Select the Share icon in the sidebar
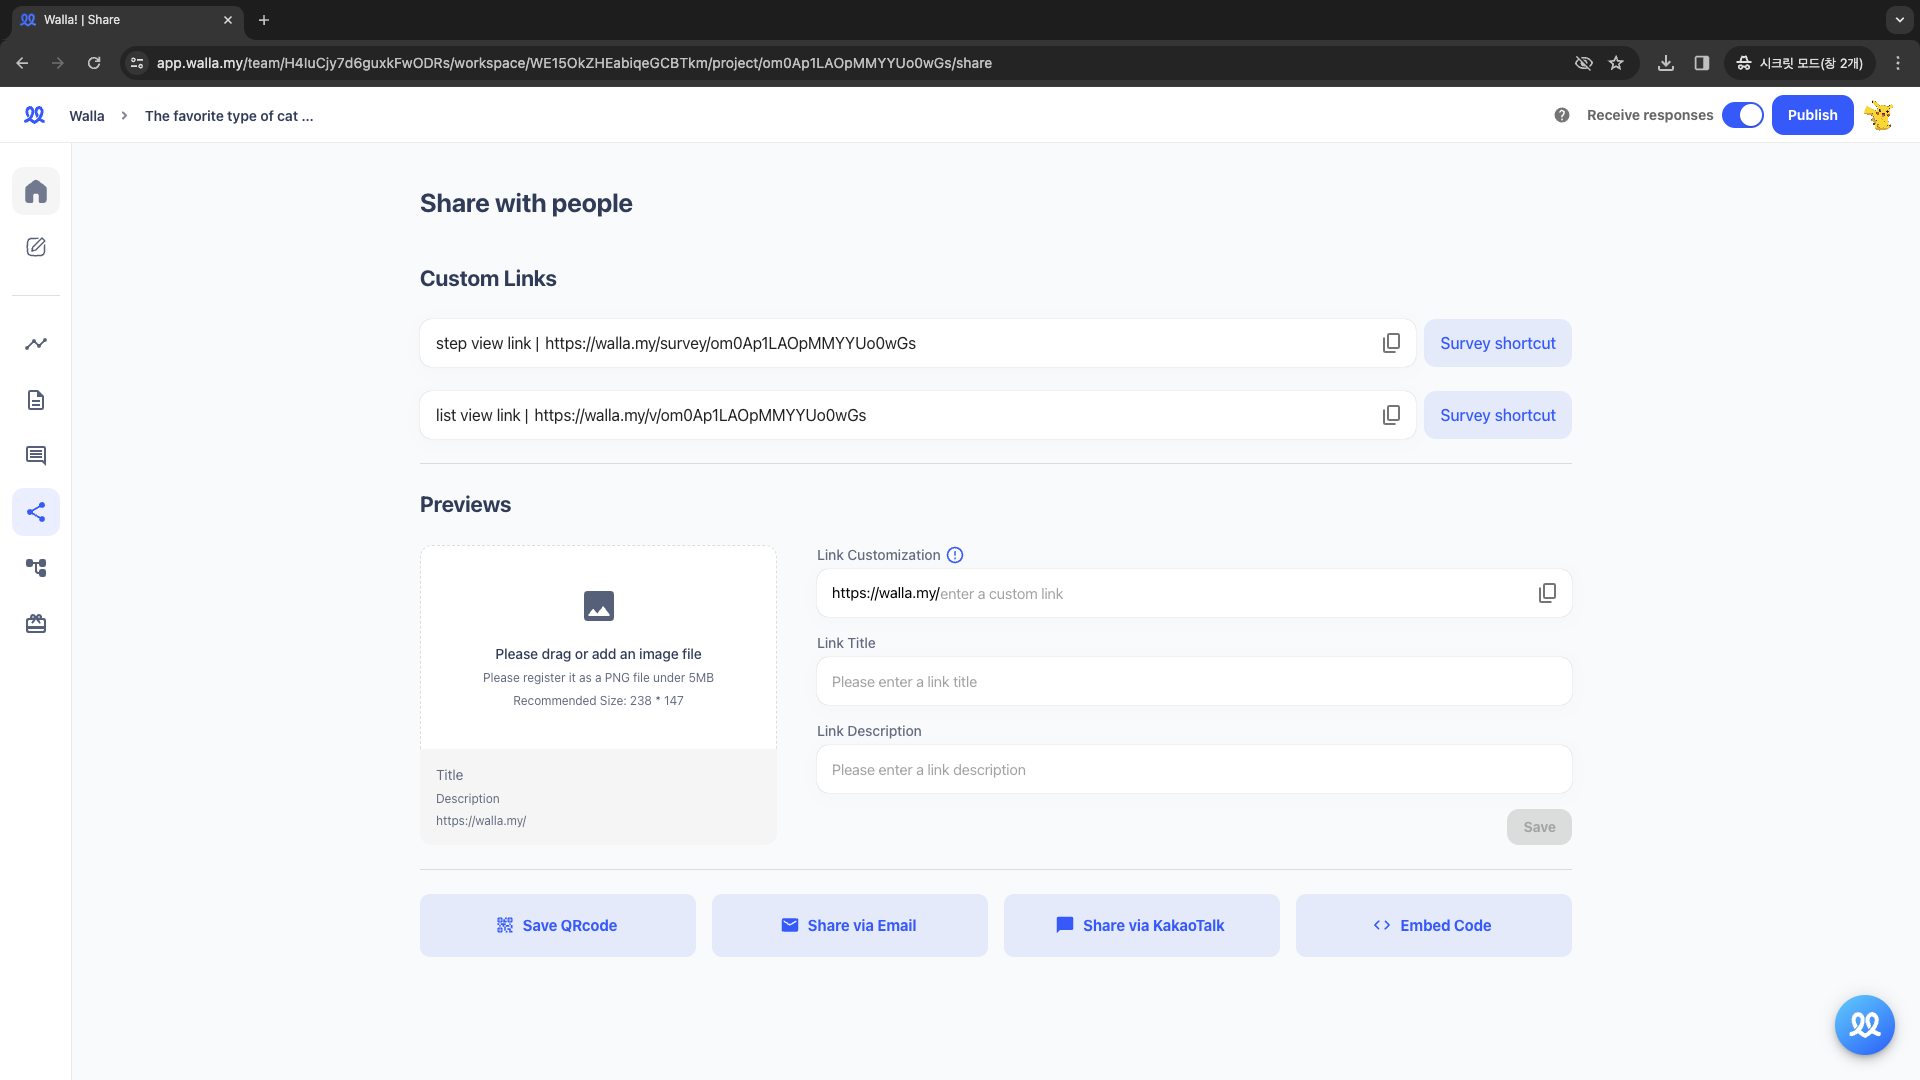 point(36,511)
